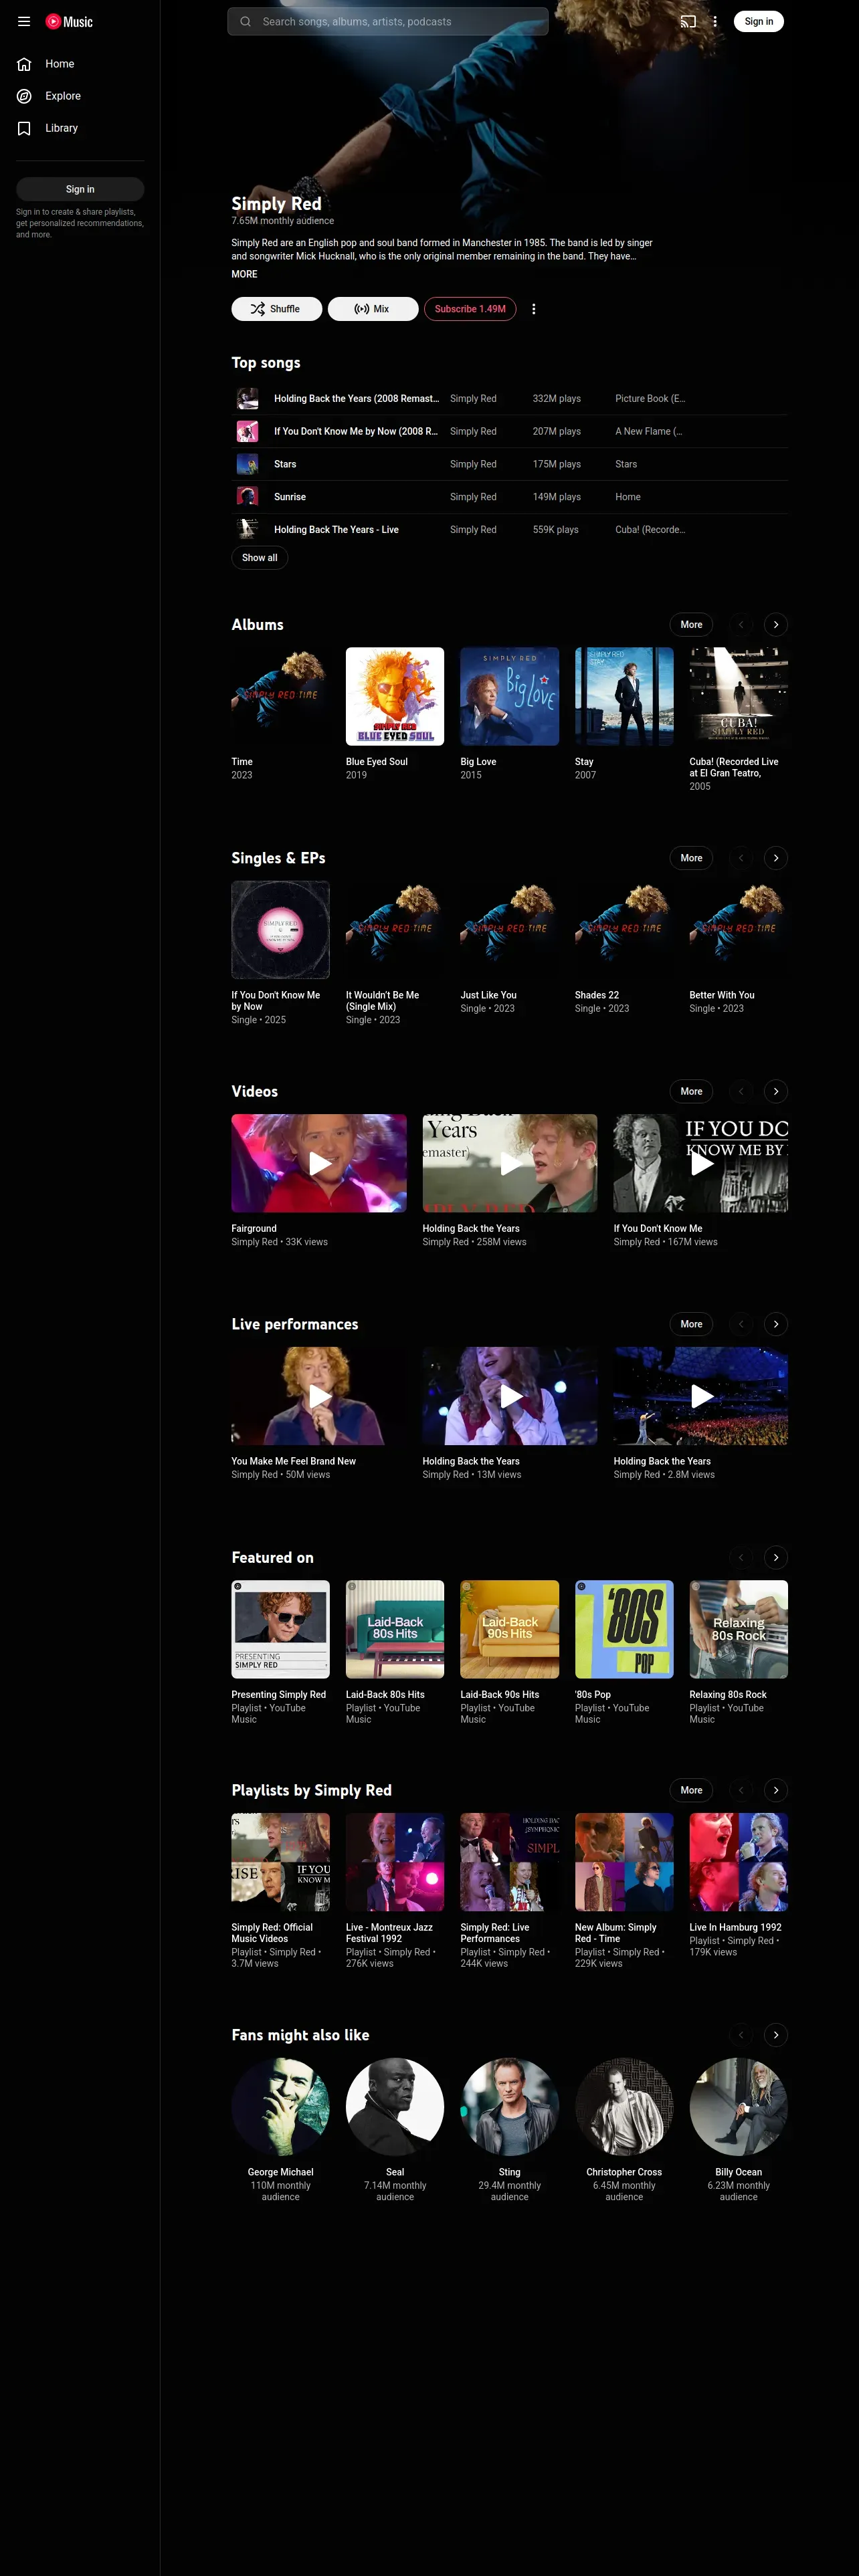Open Sting artist page
The height and width of the screenshot is (2576, 859).
509,2107
